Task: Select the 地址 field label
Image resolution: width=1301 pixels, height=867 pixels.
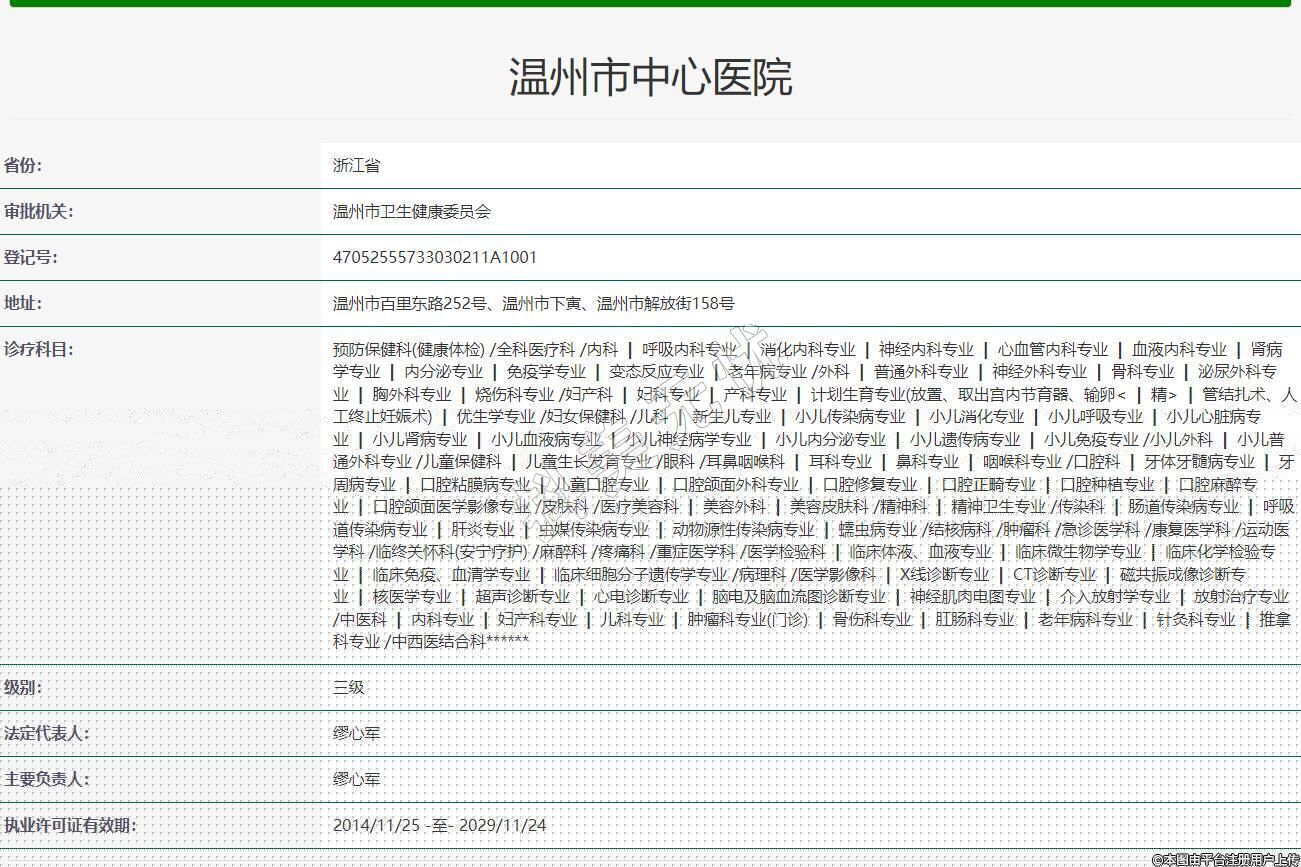Action: [23, 304]
